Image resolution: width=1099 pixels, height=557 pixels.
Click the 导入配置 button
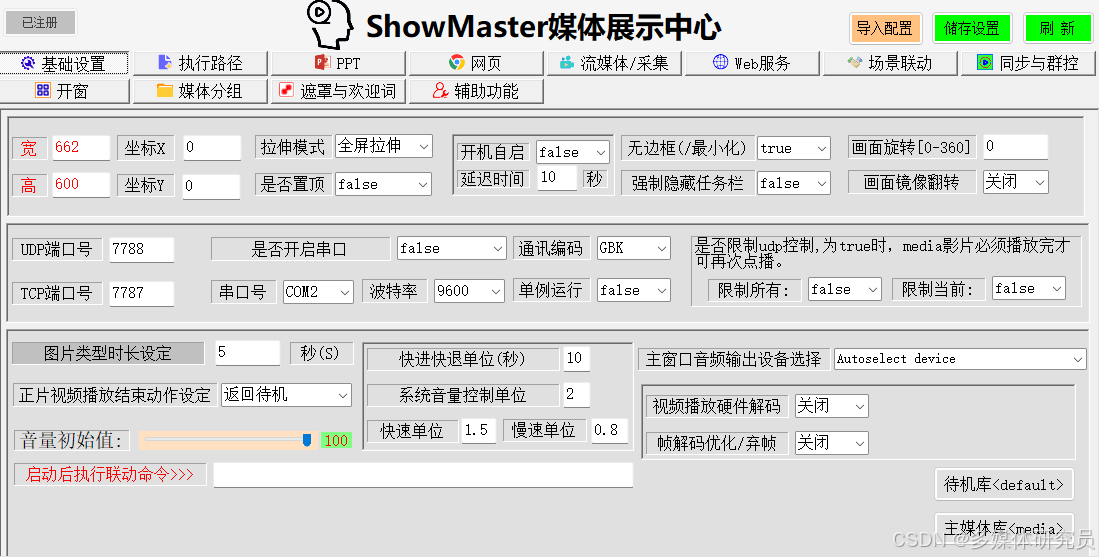pos(885,29)
